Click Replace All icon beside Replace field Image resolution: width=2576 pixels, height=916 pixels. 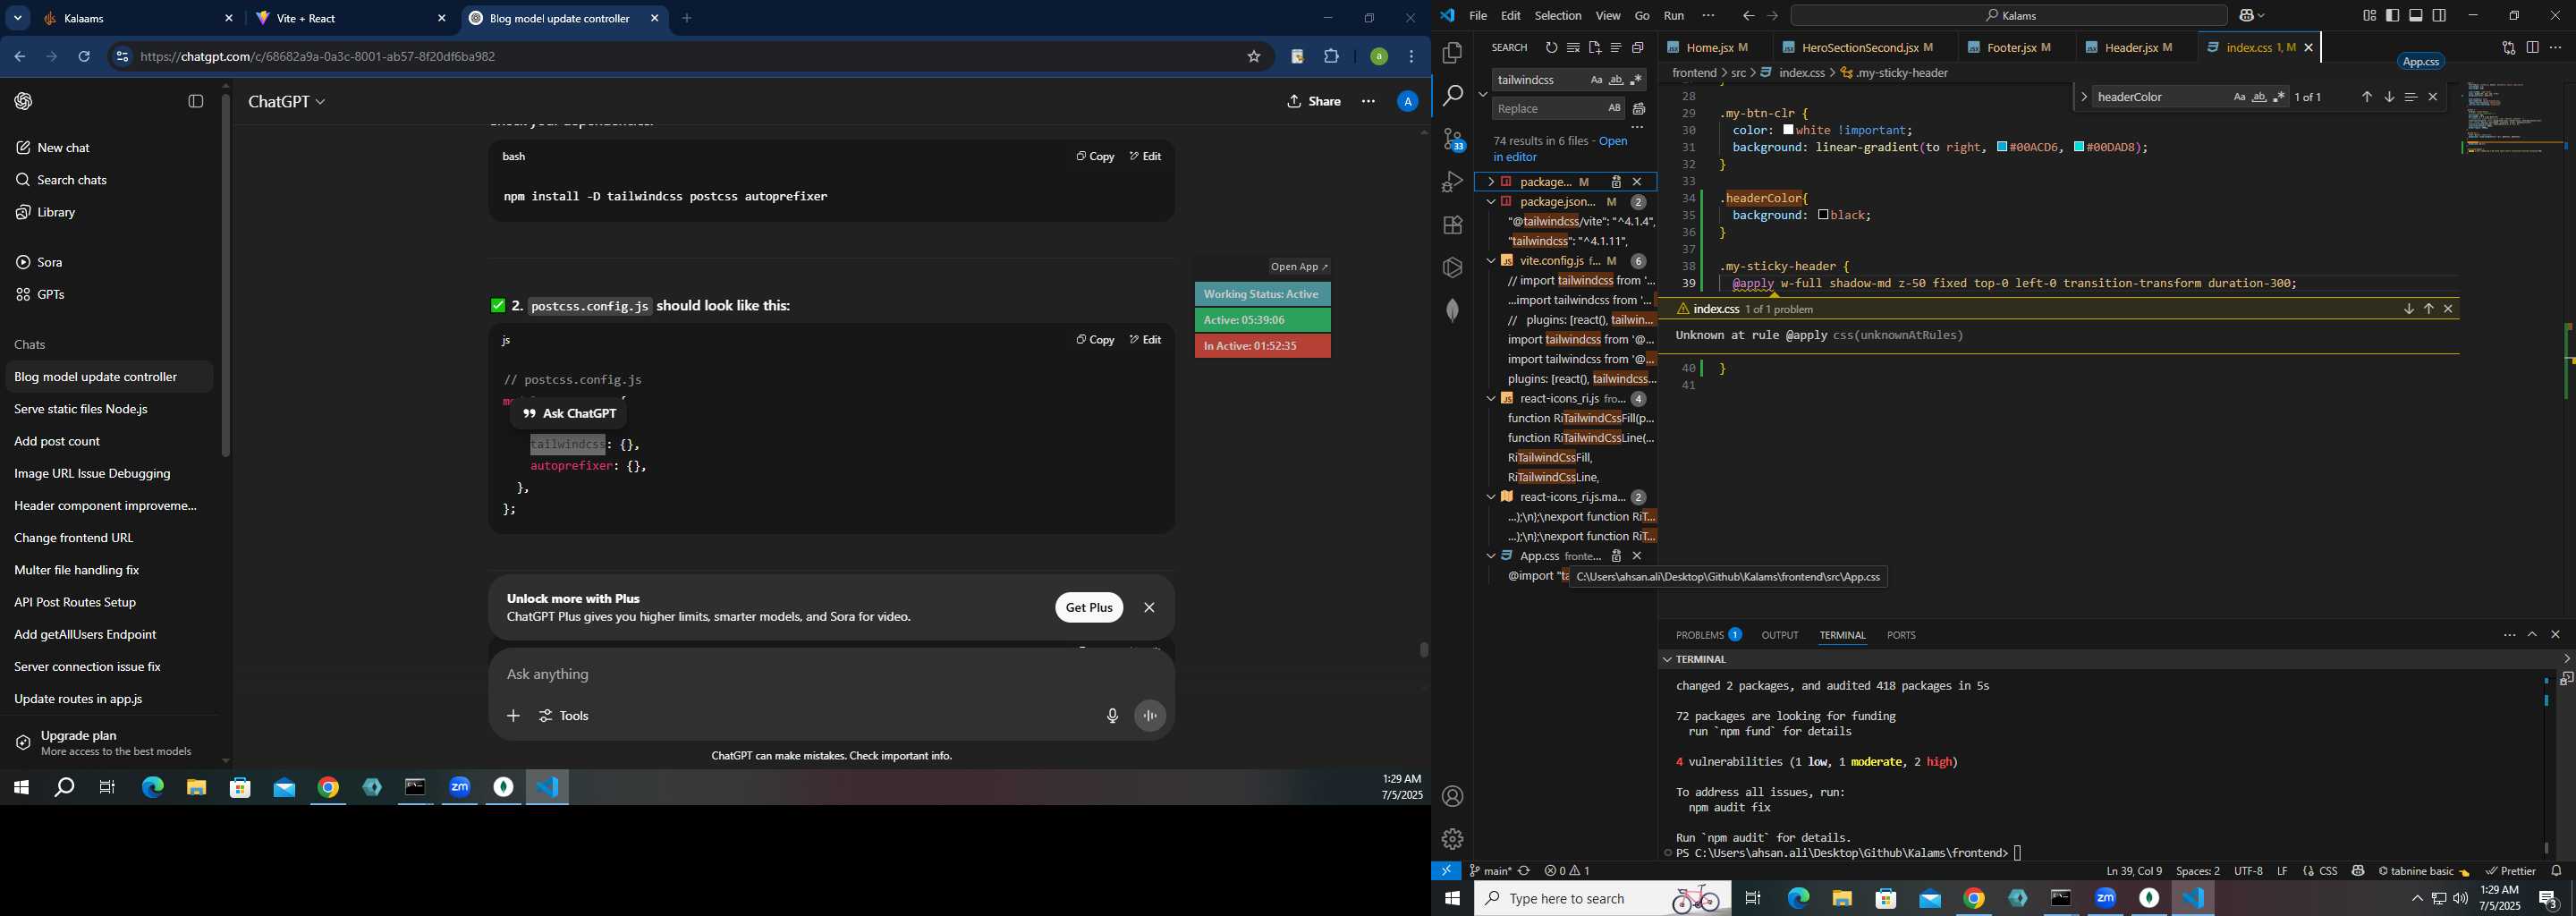tap(1639, 109)
